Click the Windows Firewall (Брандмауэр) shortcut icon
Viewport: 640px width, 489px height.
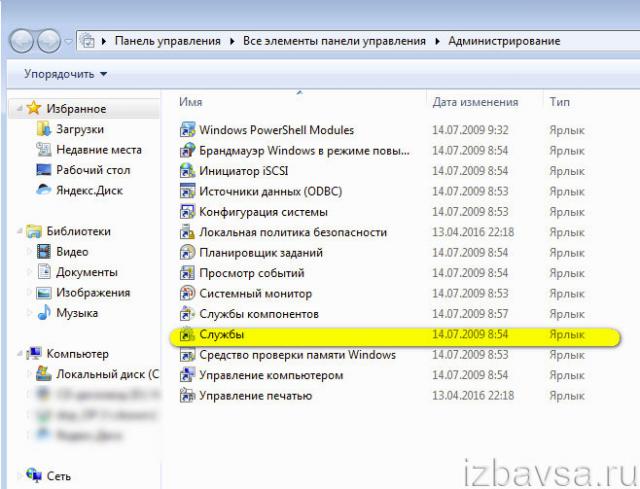[x=187, y=150]
